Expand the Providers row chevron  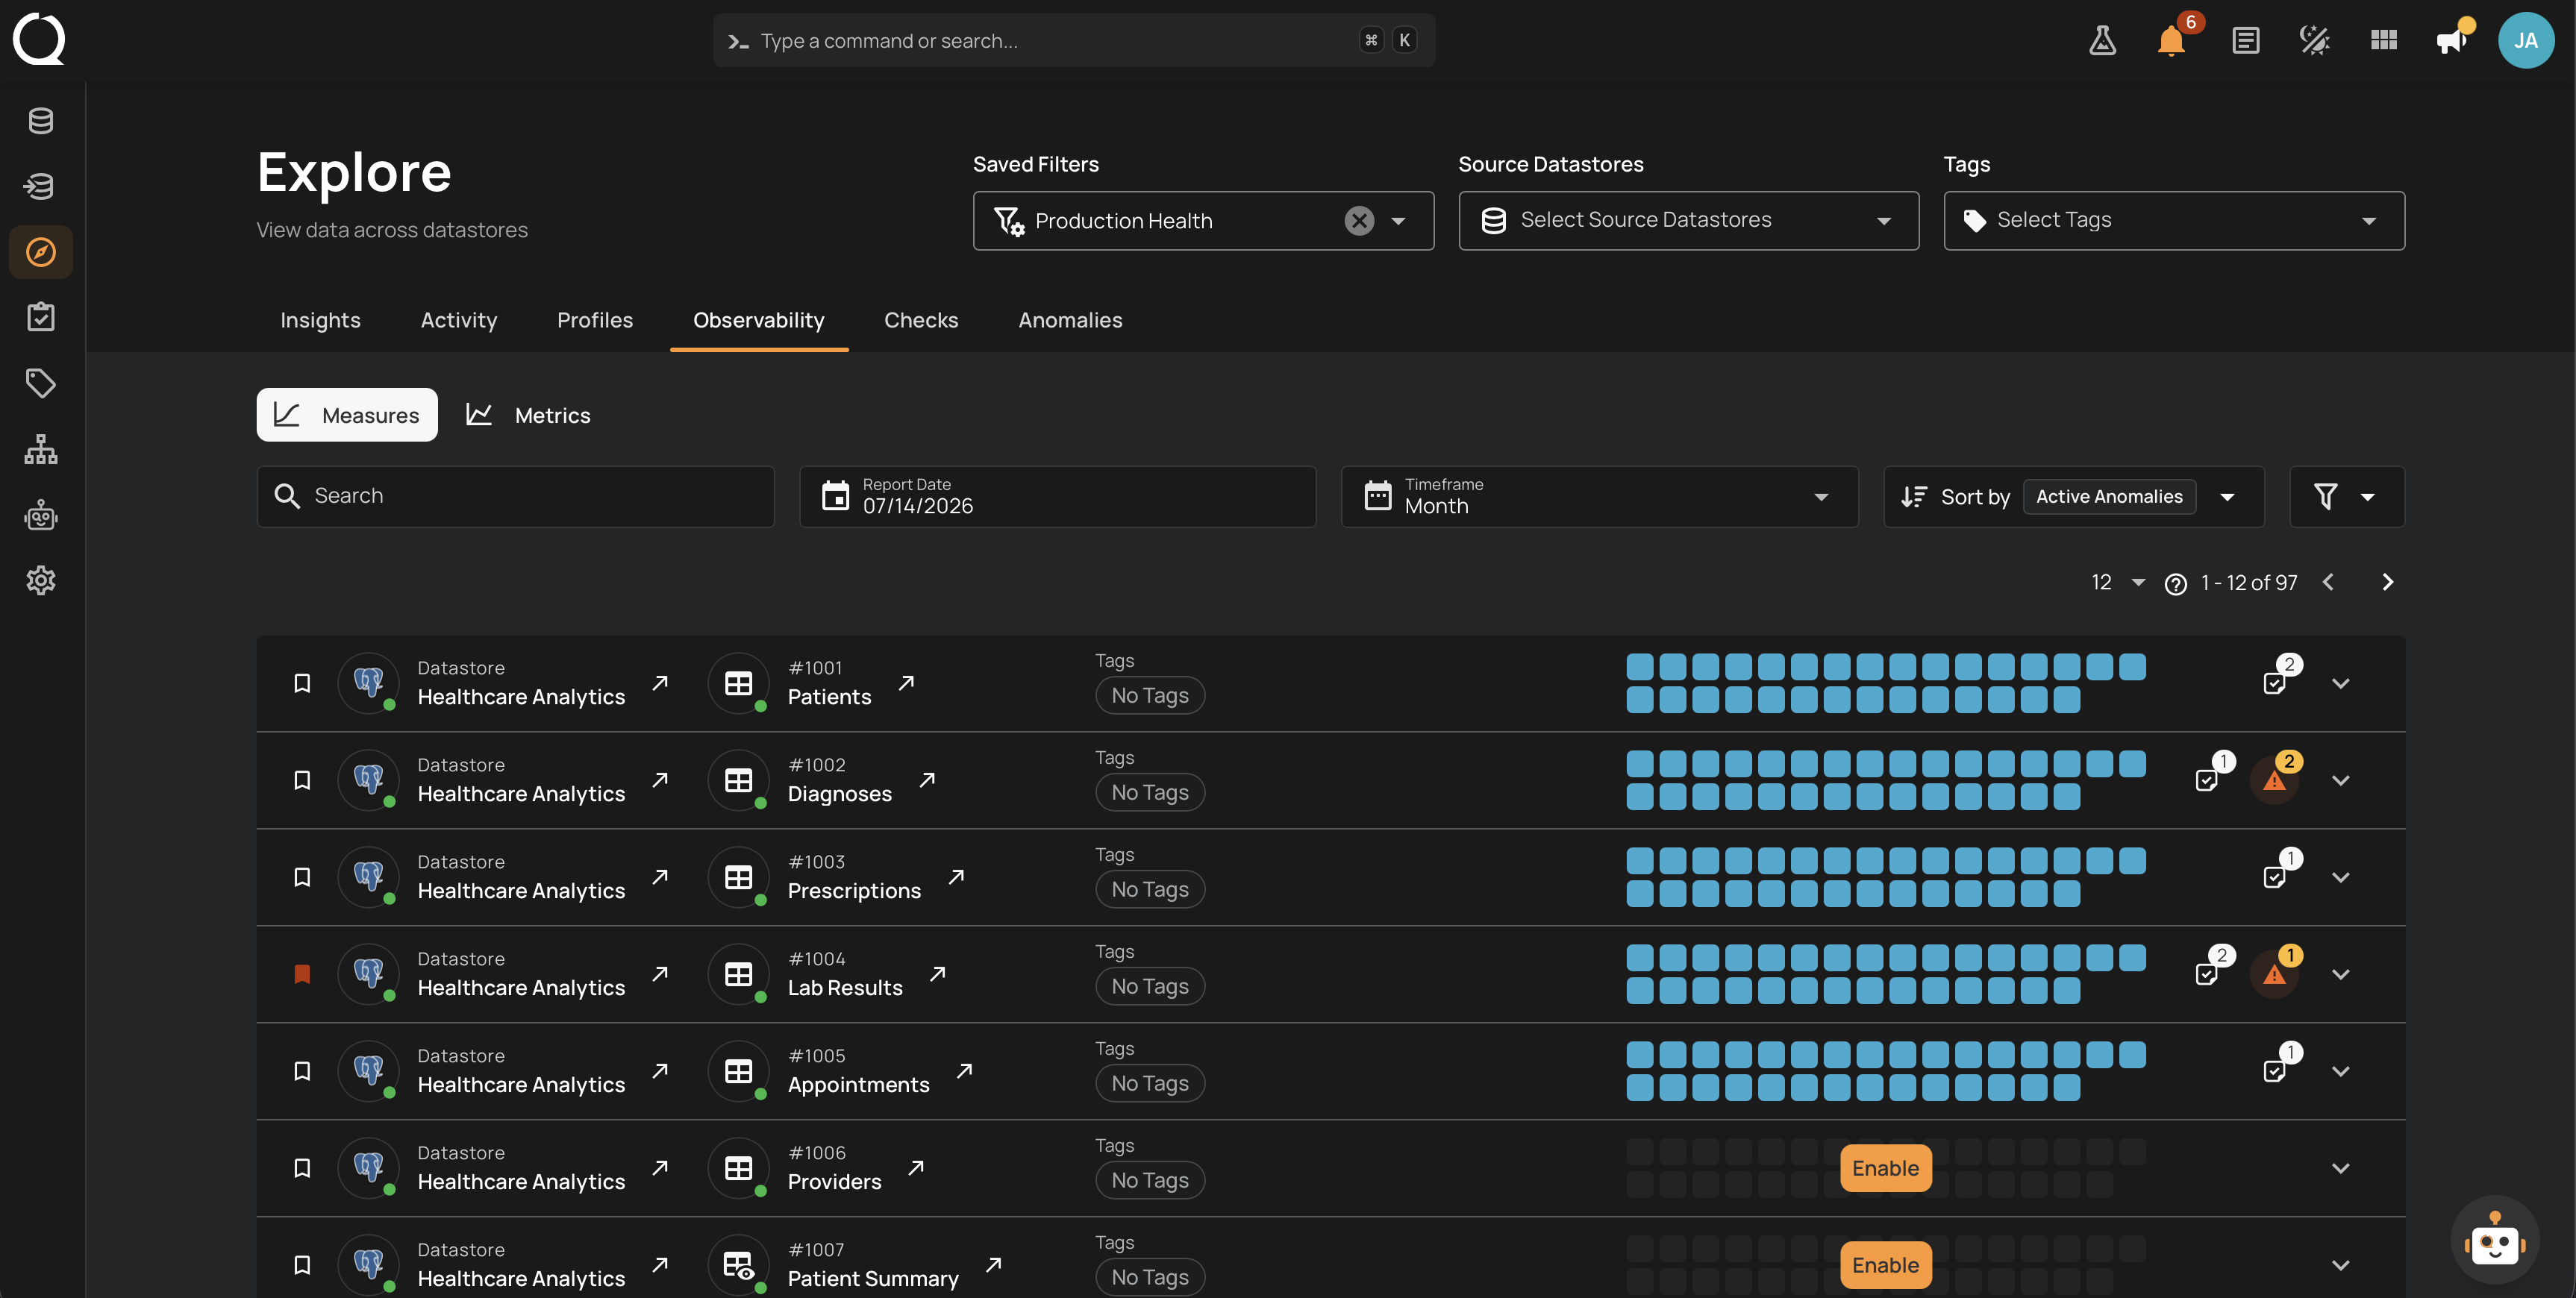(x=2340, y=1169)
